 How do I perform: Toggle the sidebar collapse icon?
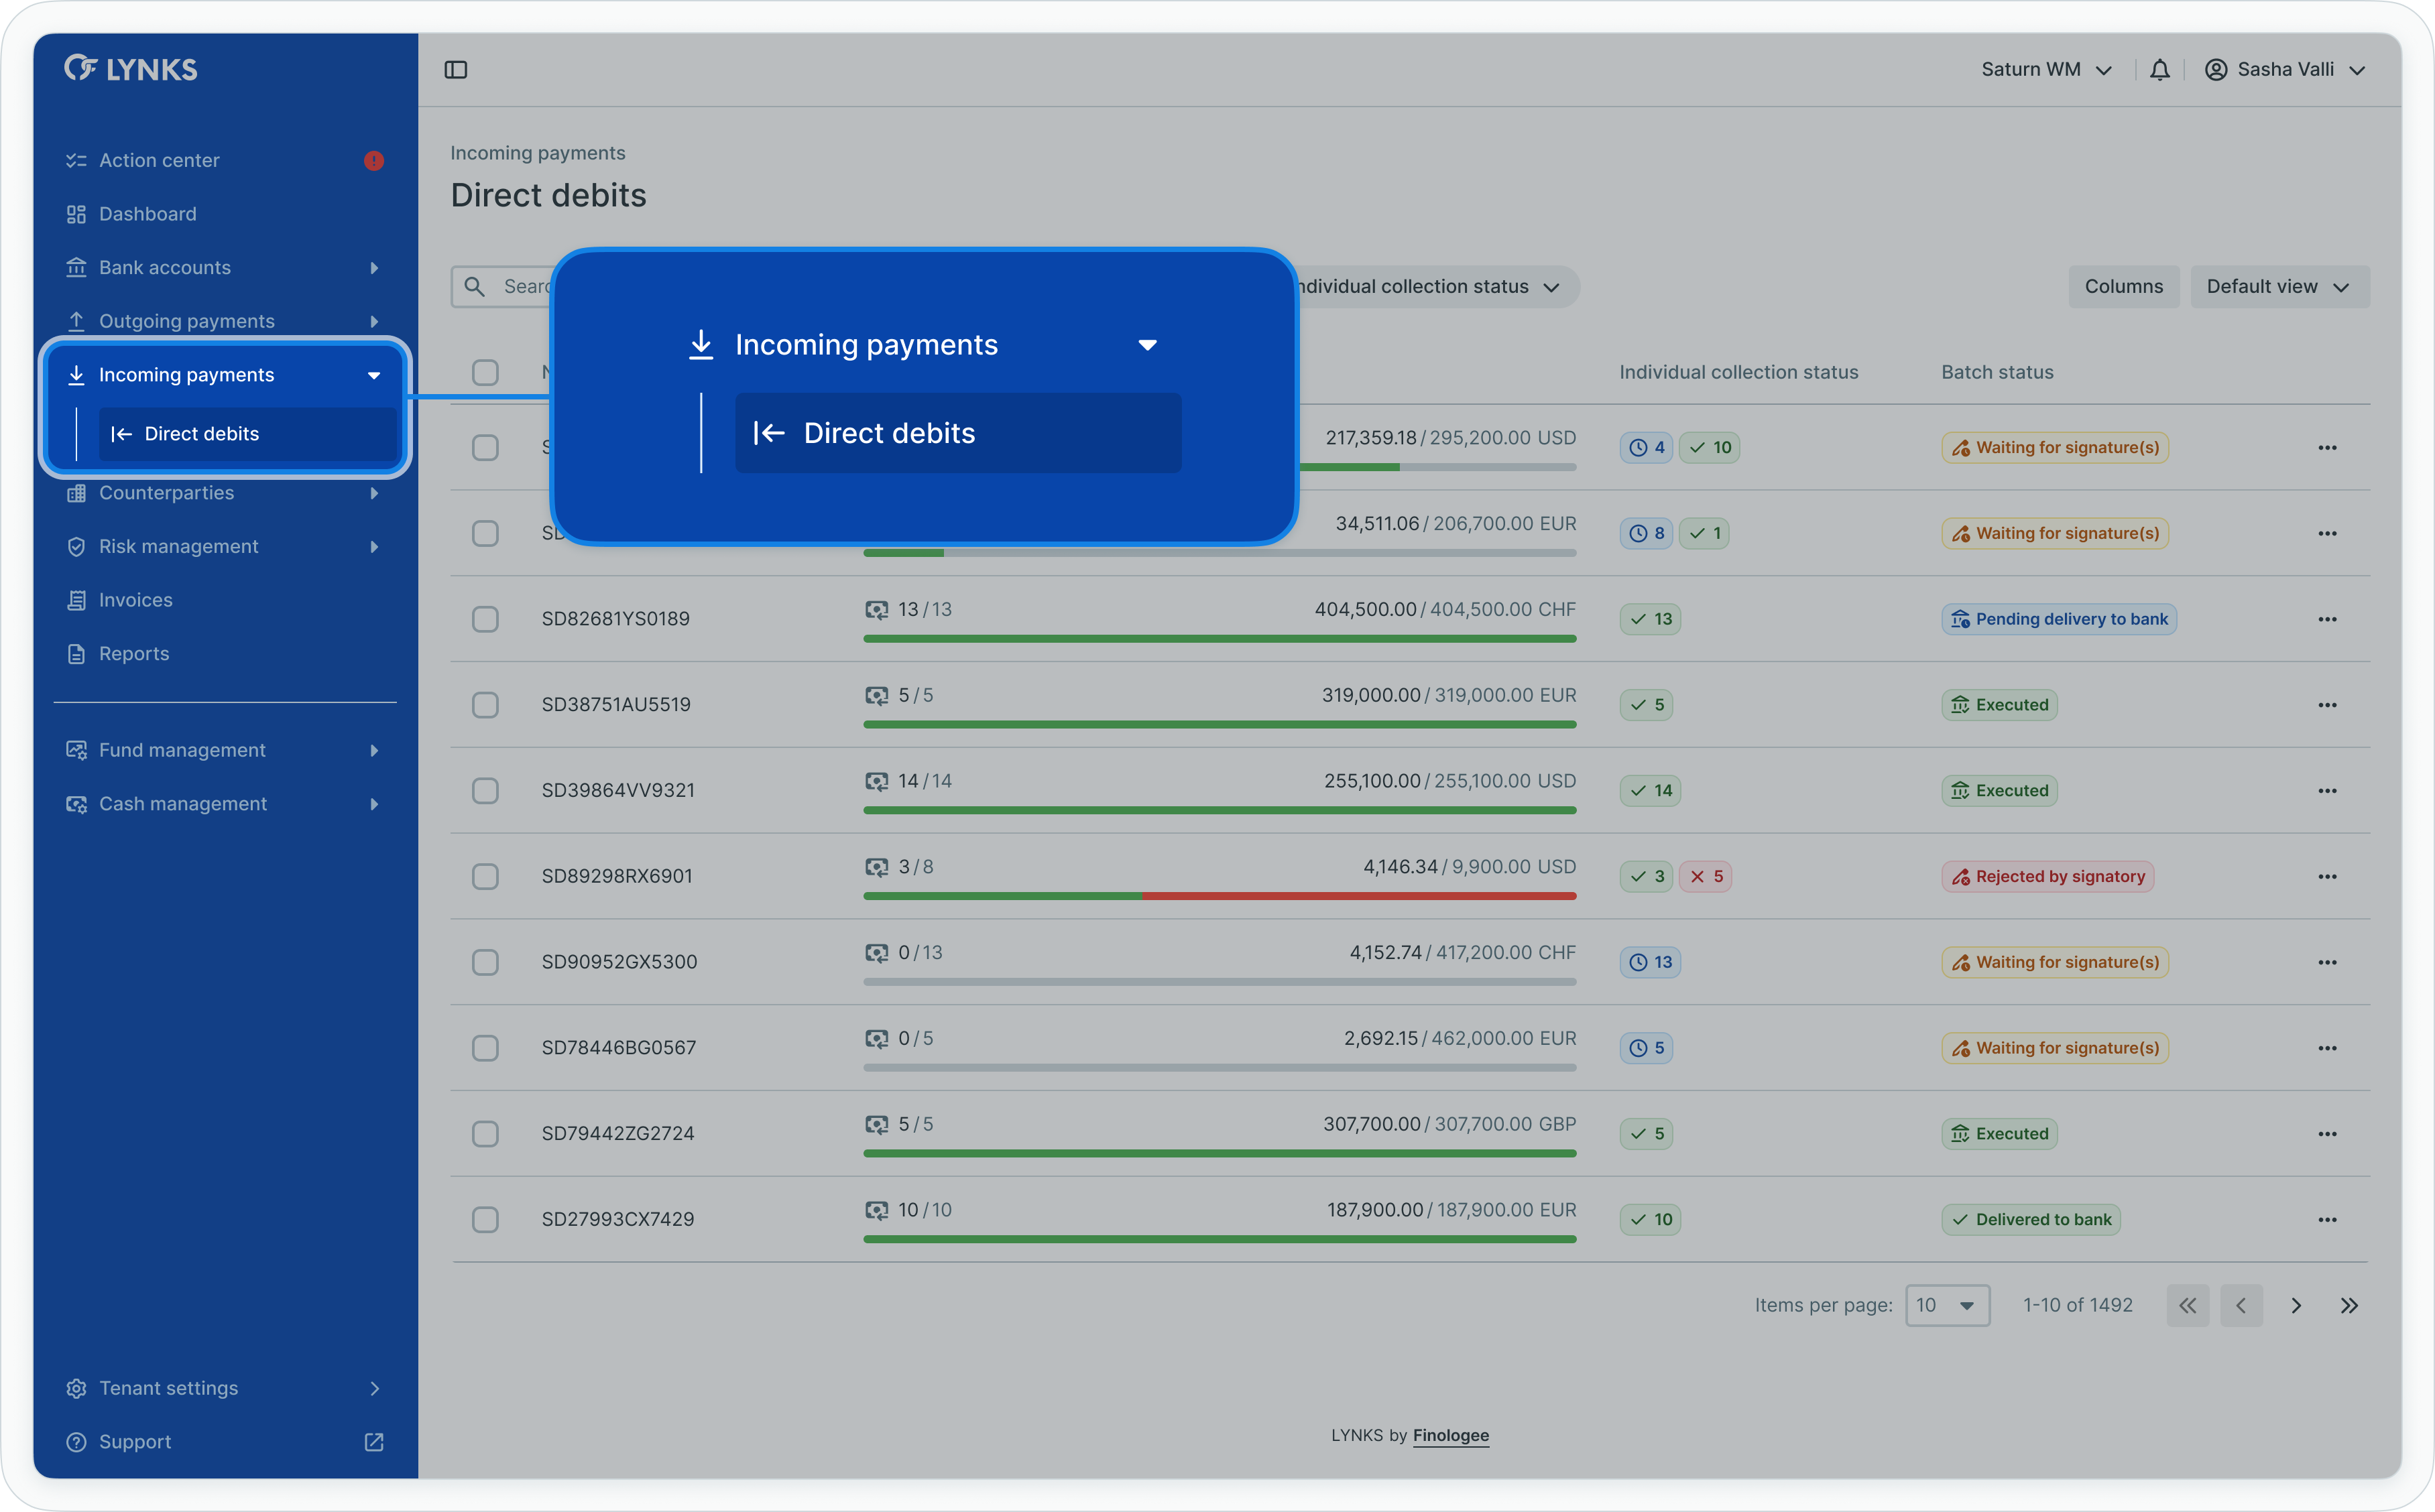click(x=456, y=70)
